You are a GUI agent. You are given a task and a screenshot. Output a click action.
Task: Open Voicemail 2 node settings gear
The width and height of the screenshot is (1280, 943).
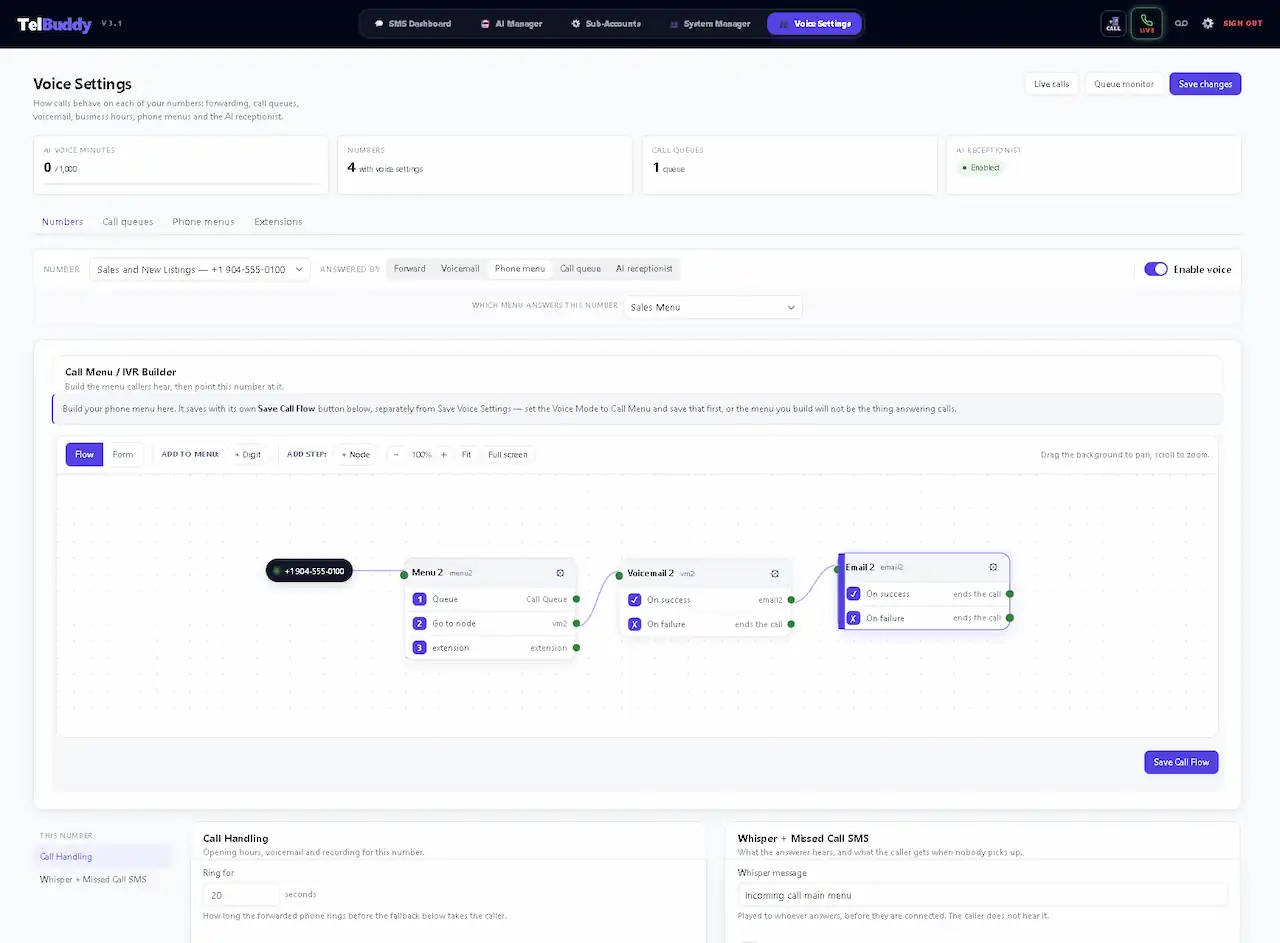[775, 574]
